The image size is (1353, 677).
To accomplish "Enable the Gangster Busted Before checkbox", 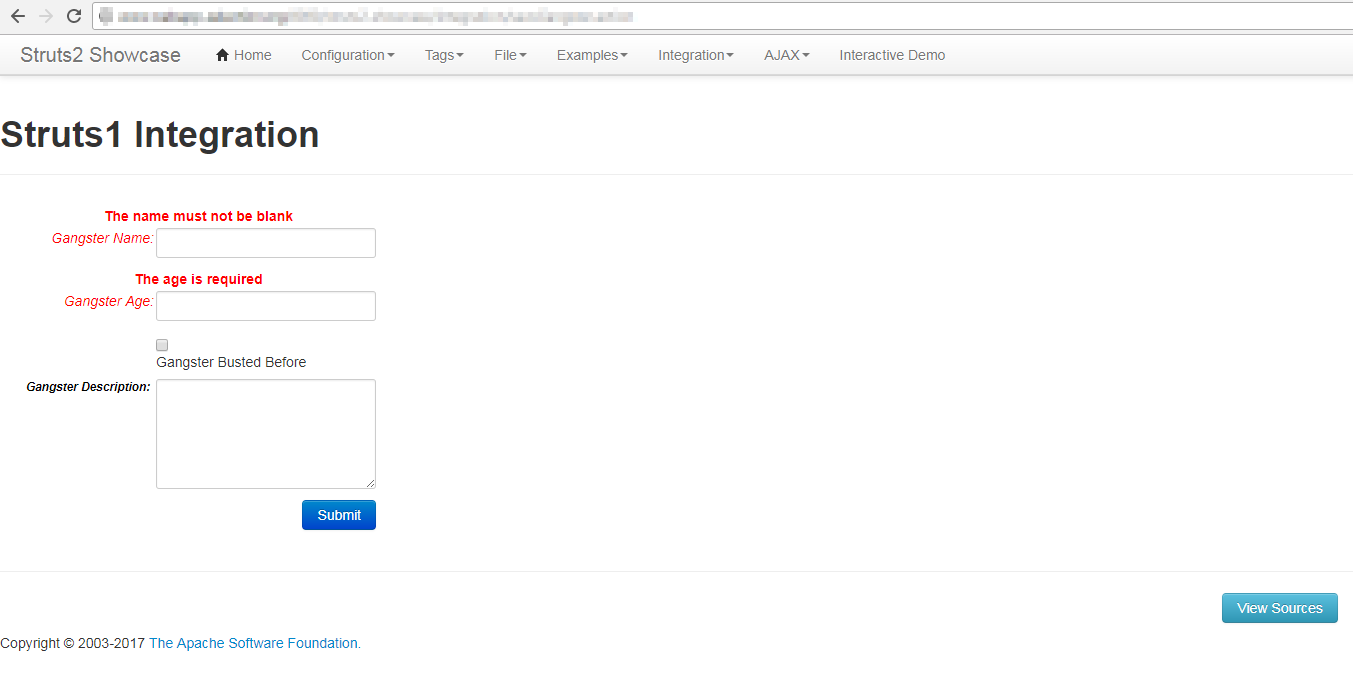I will point(161,344).
